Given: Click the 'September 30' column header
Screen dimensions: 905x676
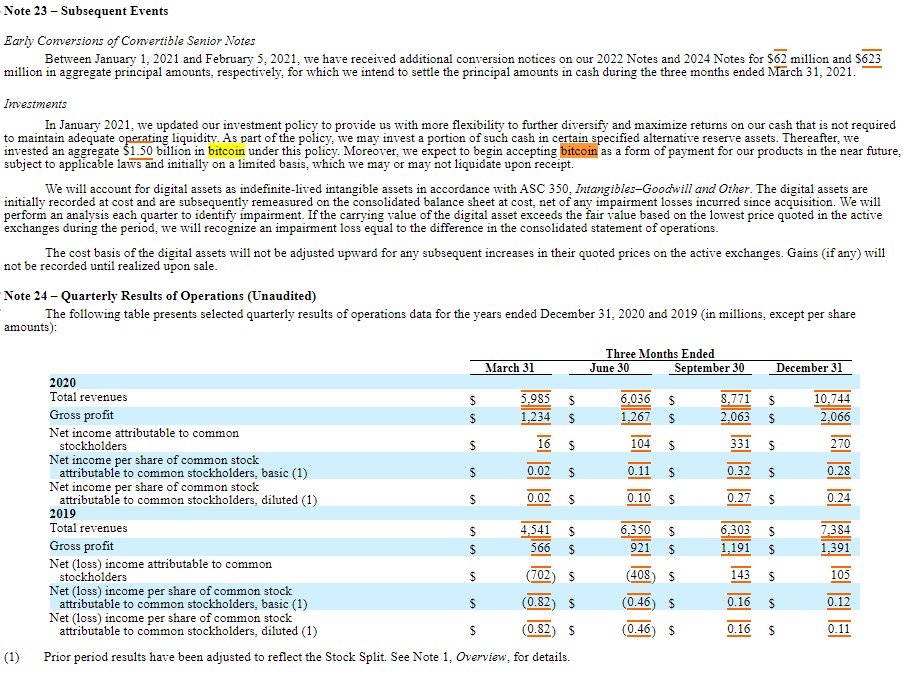Looking at the screenshot, I should [709, 368].
